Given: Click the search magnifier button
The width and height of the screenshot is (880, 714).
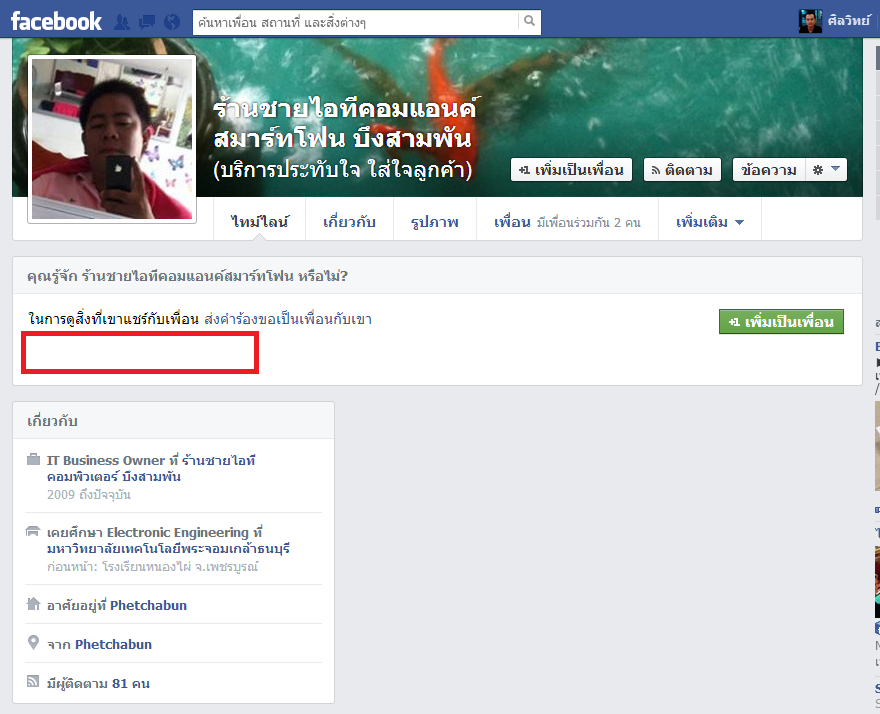Looking at the screenshot, I should click(x=529, y=21).
